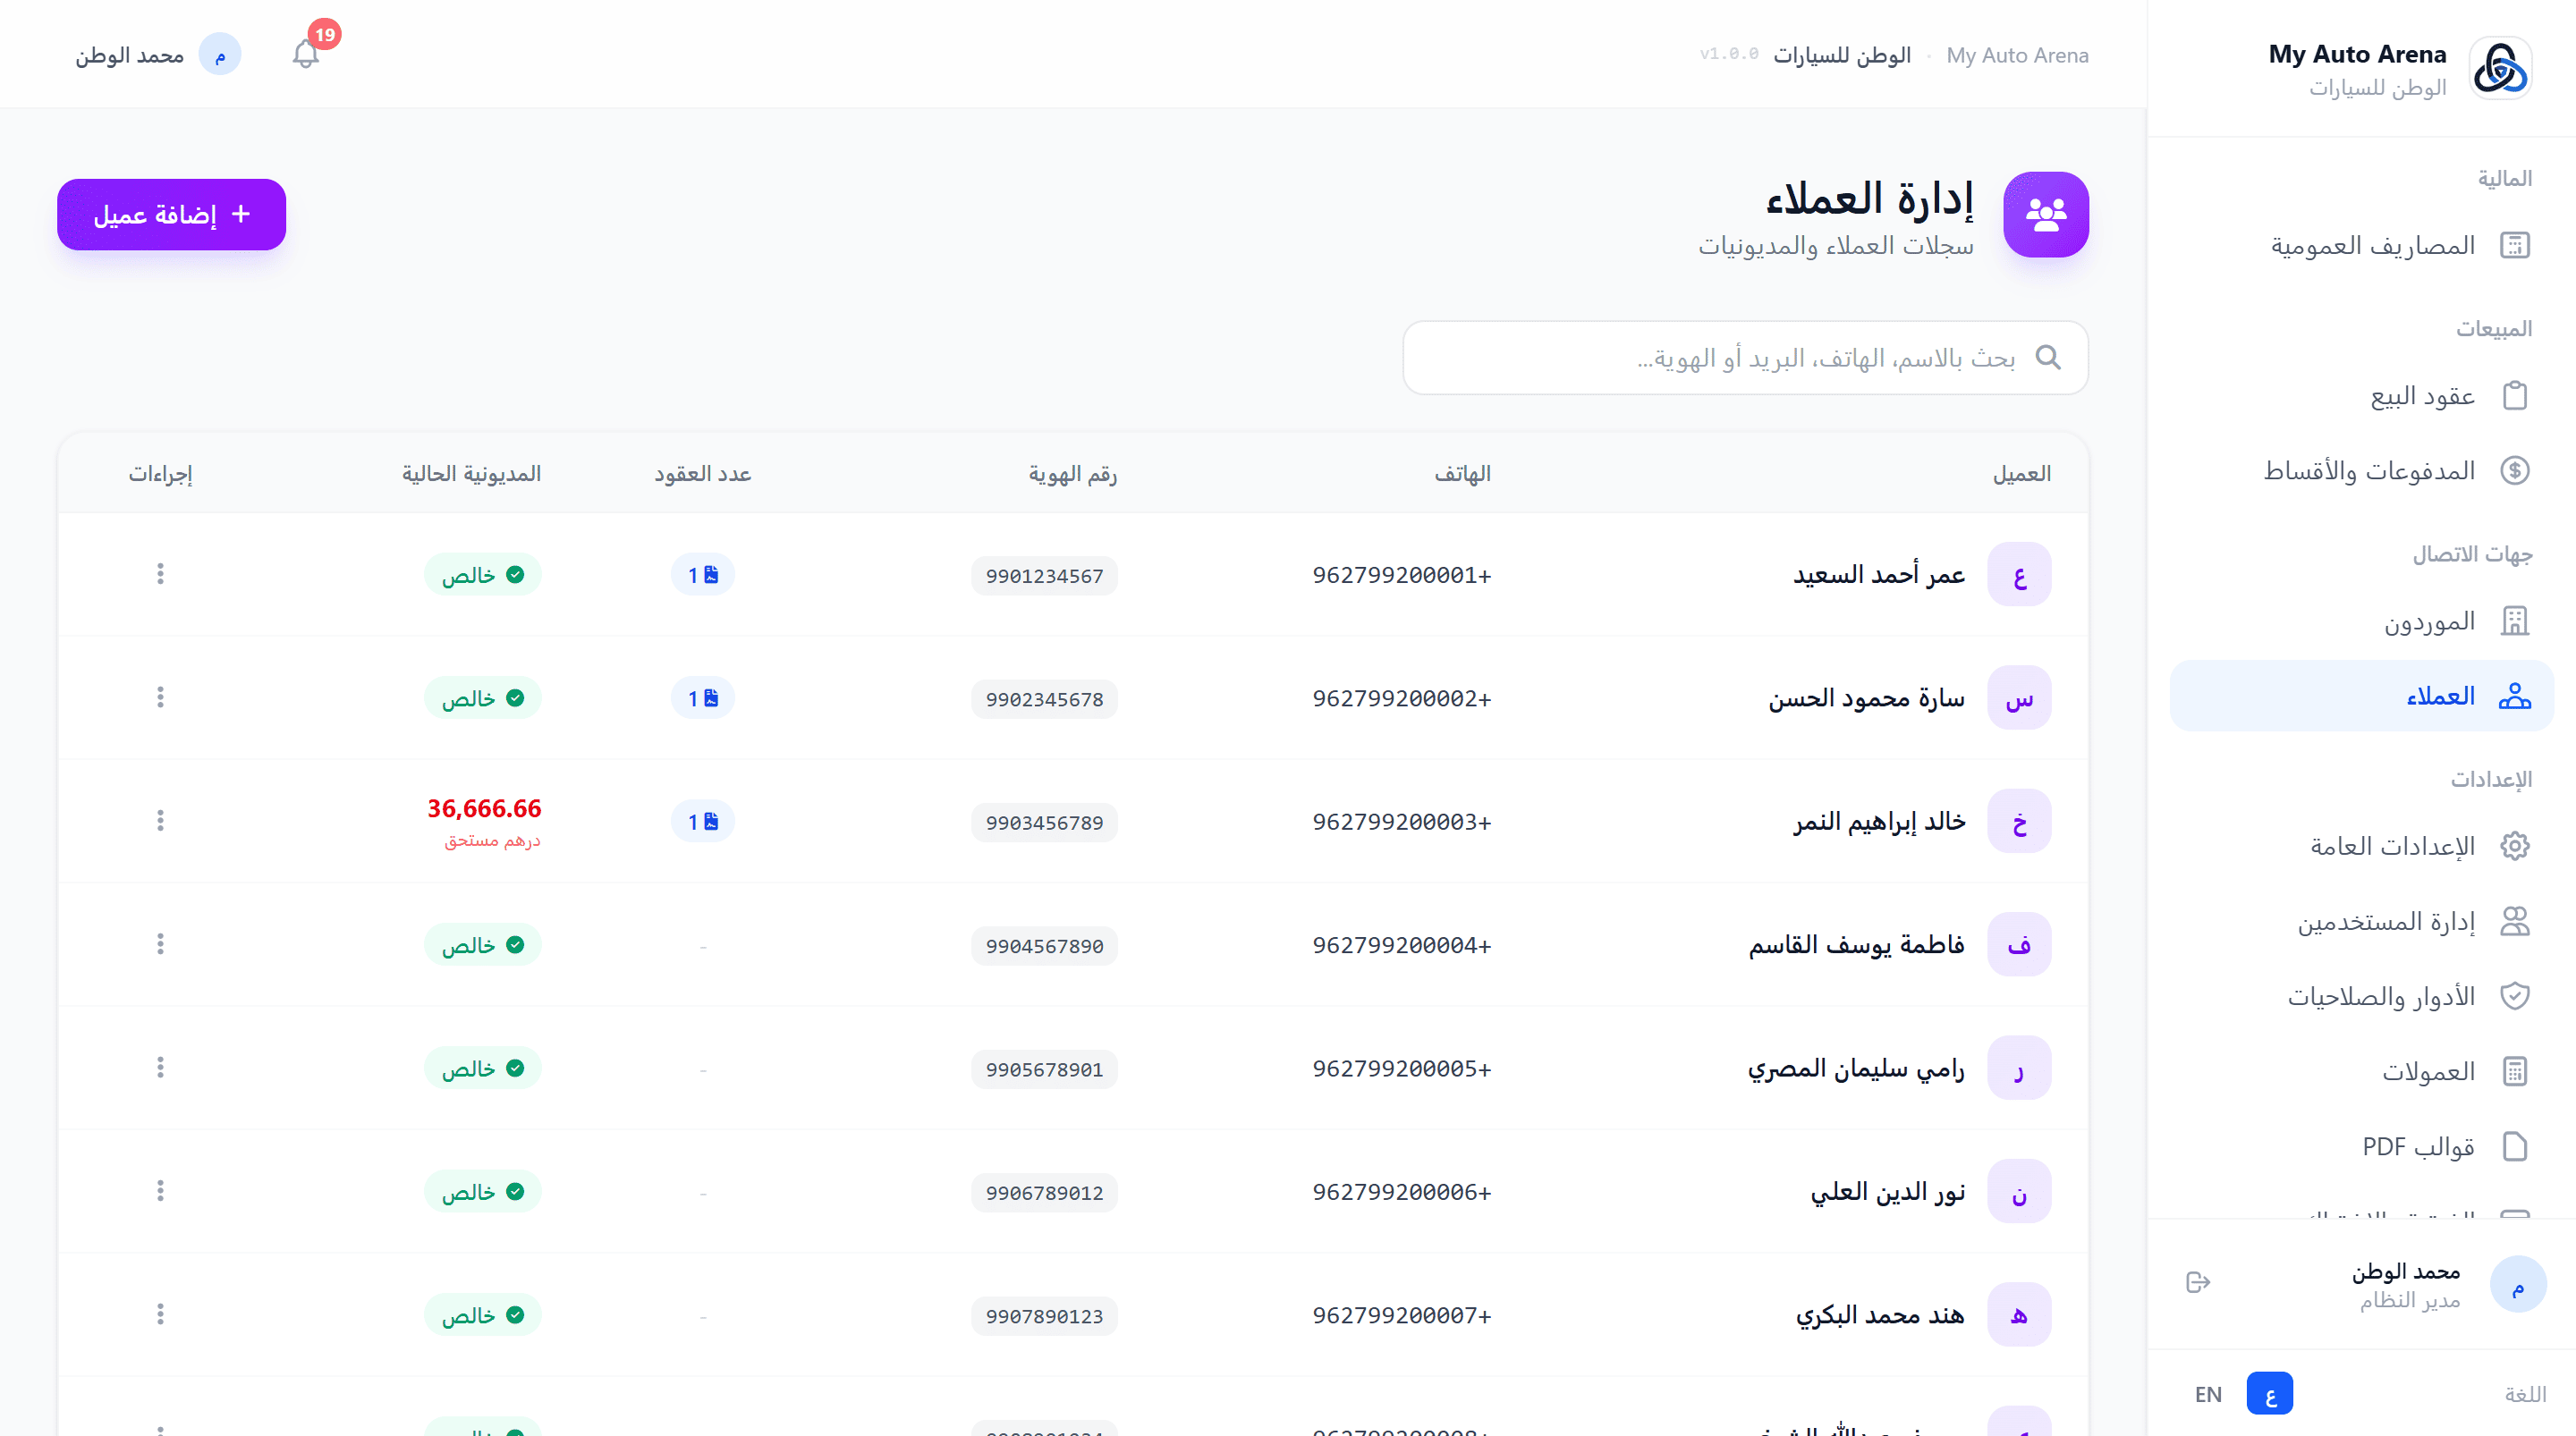Click ID number 9906789012
This screenshot has width=2576, height=1436.
pos(1044,1192)
